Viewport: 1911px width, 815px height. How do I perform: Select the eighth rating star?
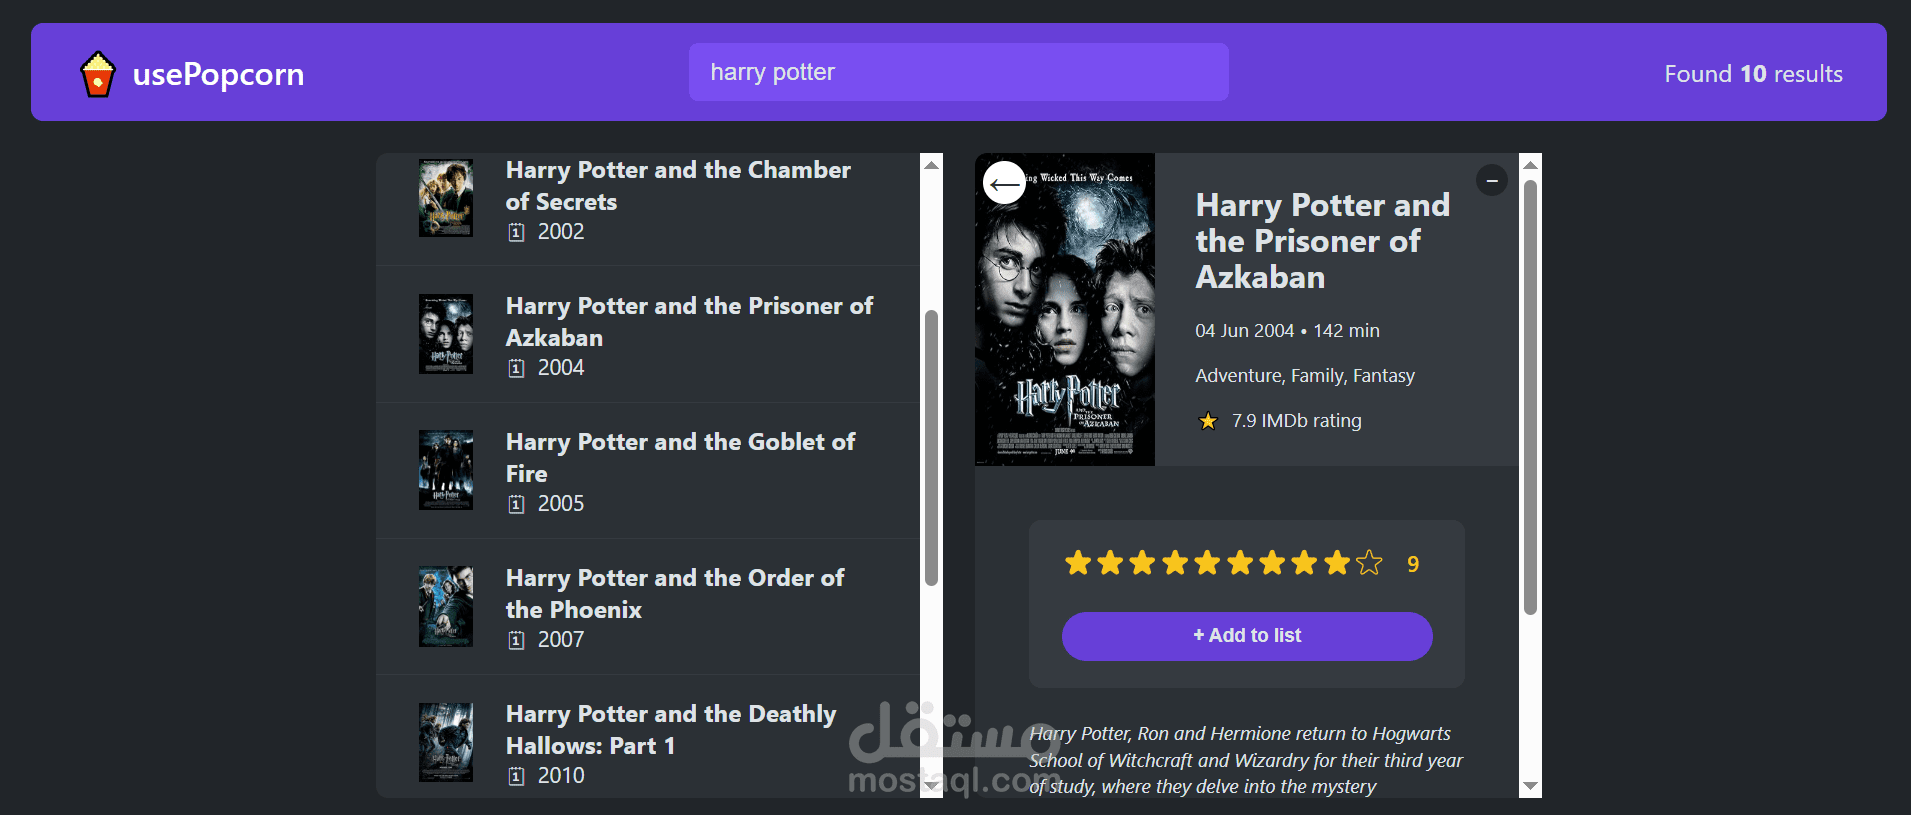tap(1304, 563)
